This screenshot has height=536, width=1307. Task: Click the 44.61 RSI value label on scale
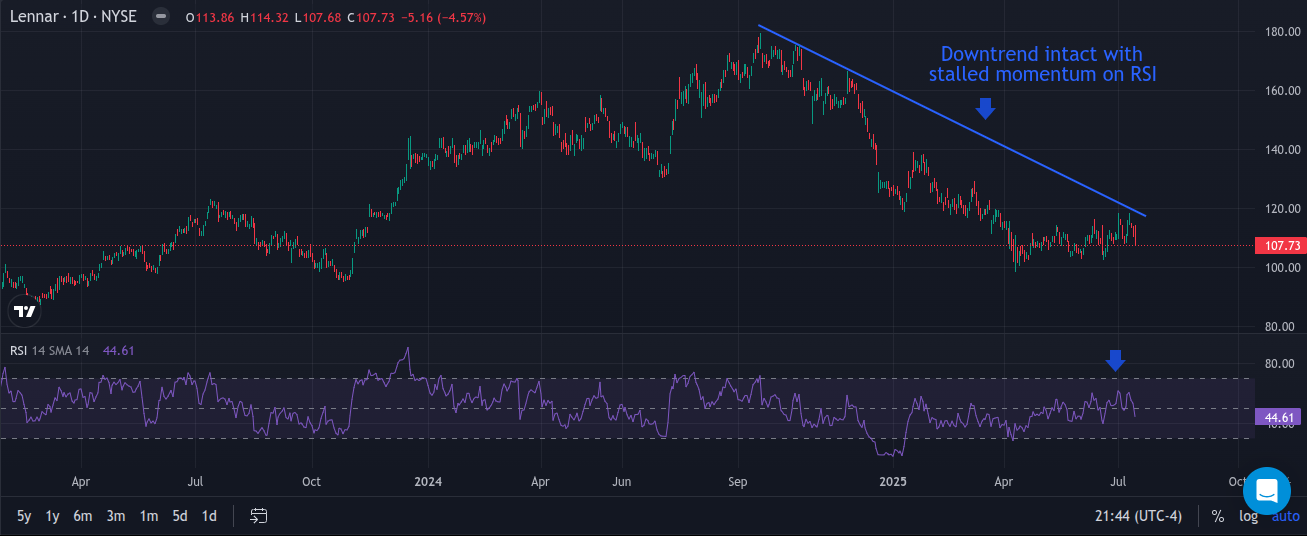point(1281,417)
